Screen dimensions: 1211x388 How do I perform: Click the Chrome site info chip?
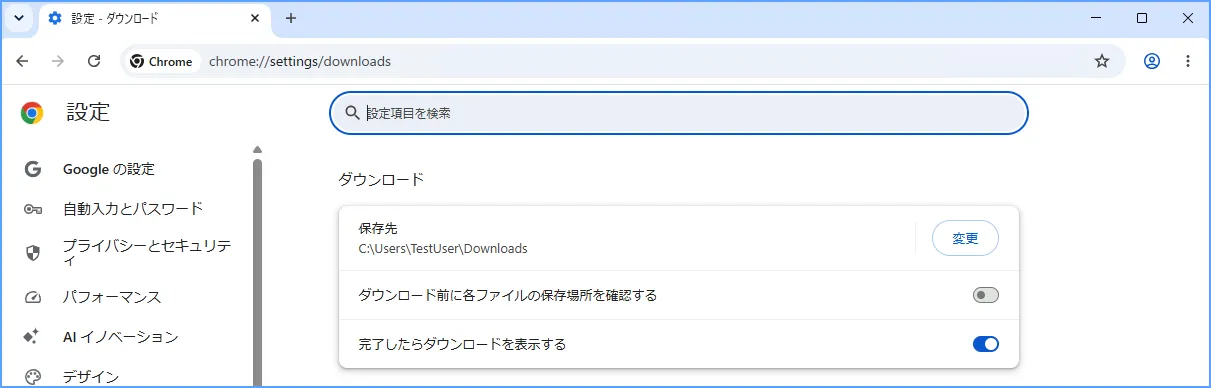(162, 61)
